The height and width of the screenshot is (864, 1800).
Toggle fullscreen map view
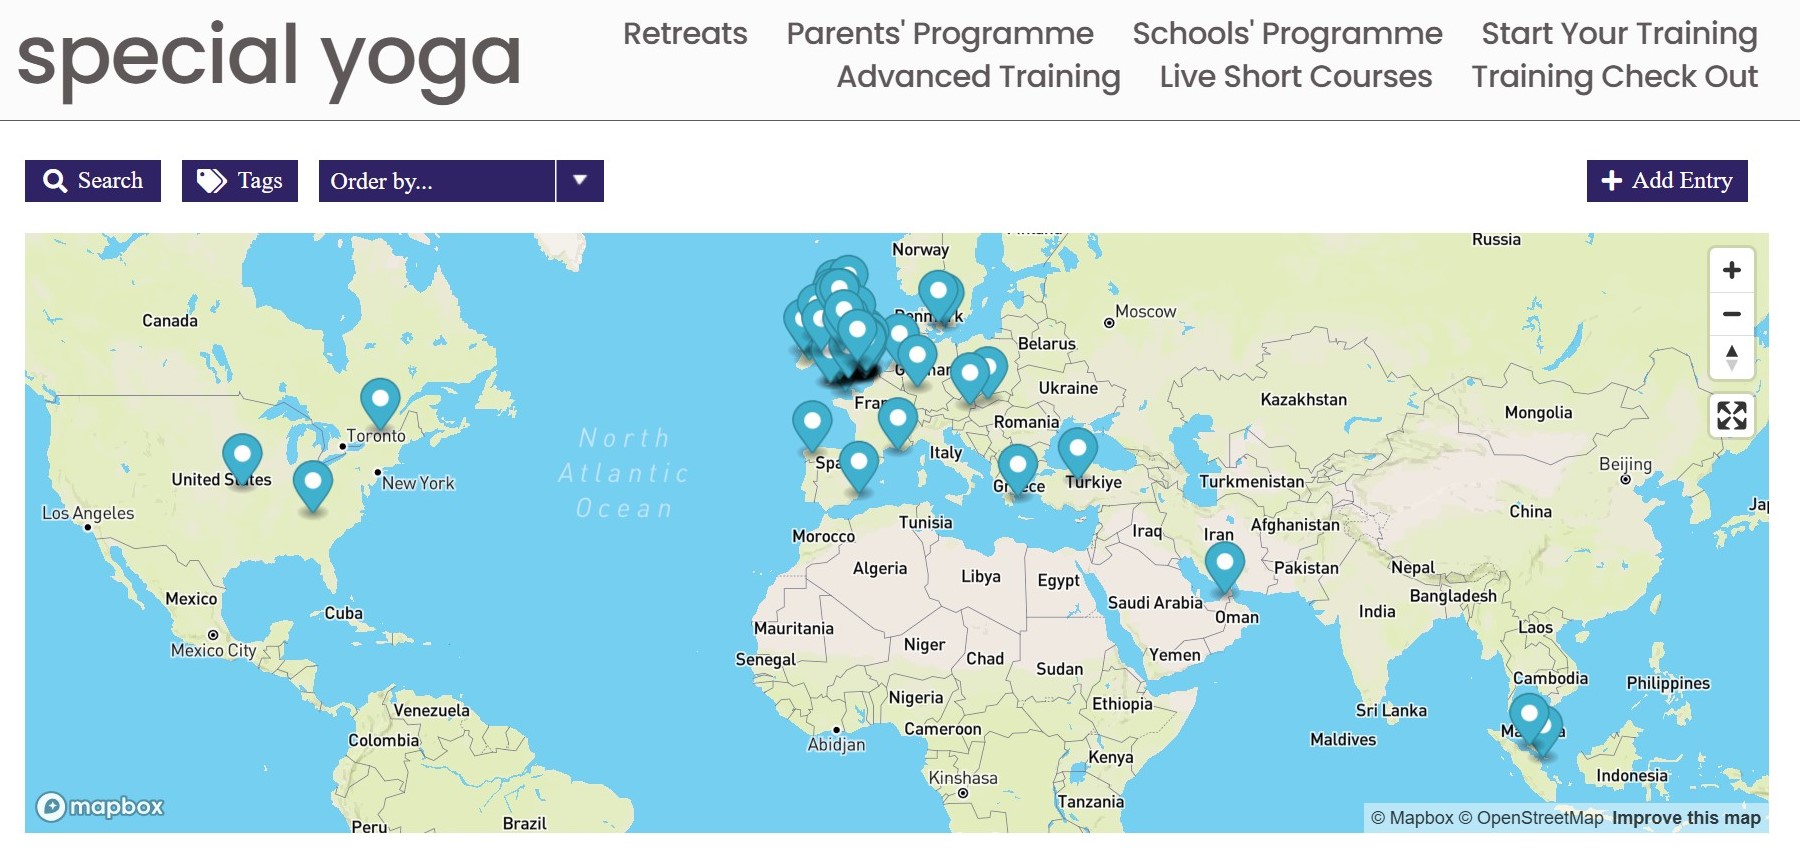pos(1731,415)
